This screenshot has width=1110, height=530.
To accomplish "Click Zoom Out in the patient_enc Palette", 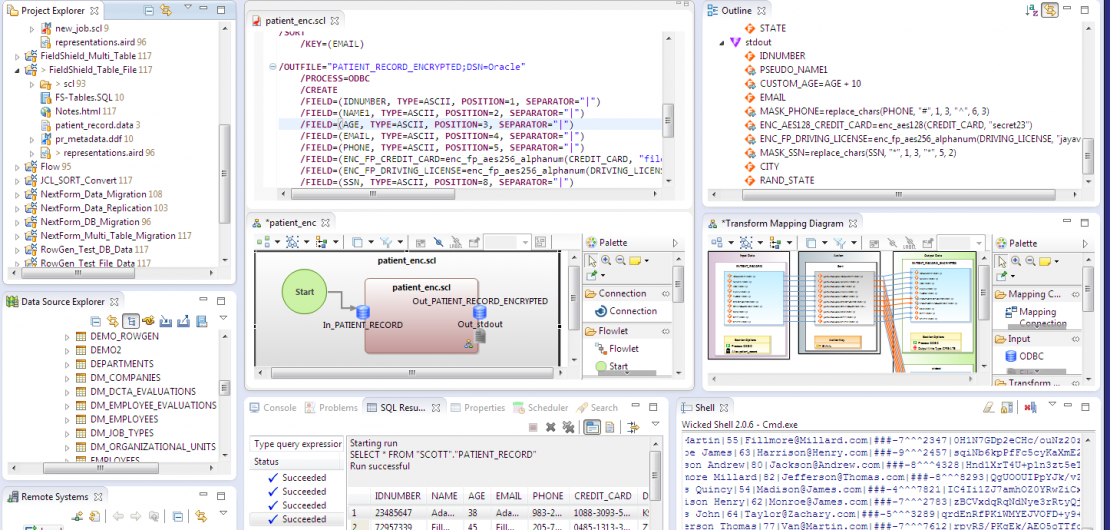I will pyautogui.click(x=621, y=261).
